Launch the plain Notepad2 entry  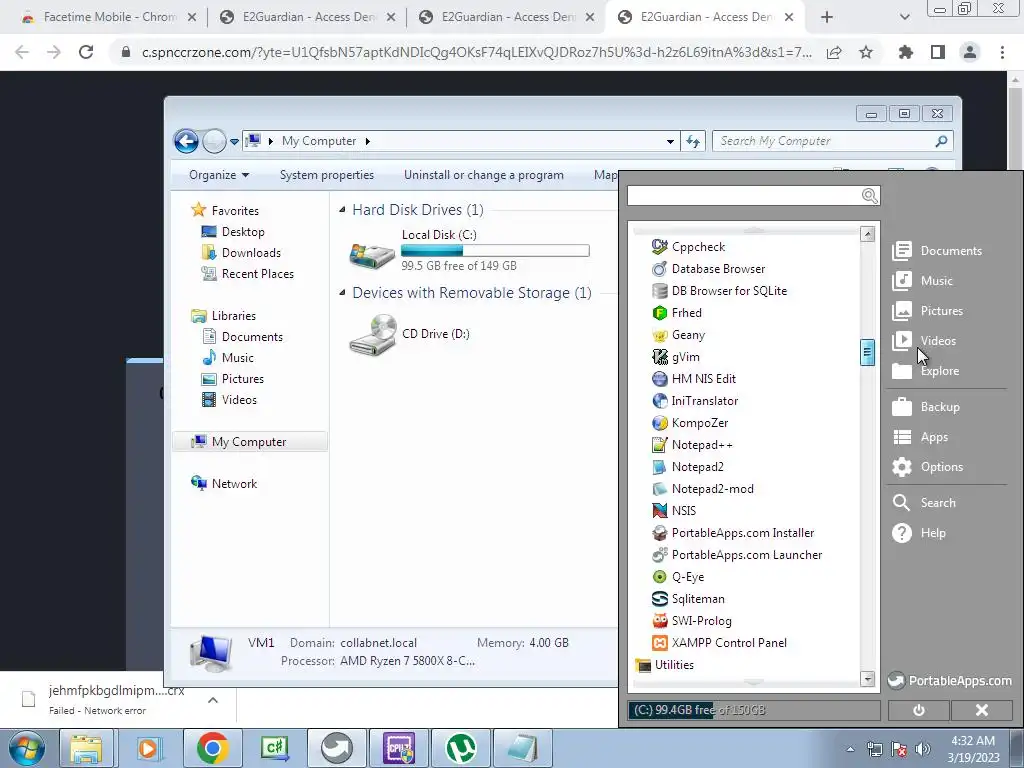688,467
